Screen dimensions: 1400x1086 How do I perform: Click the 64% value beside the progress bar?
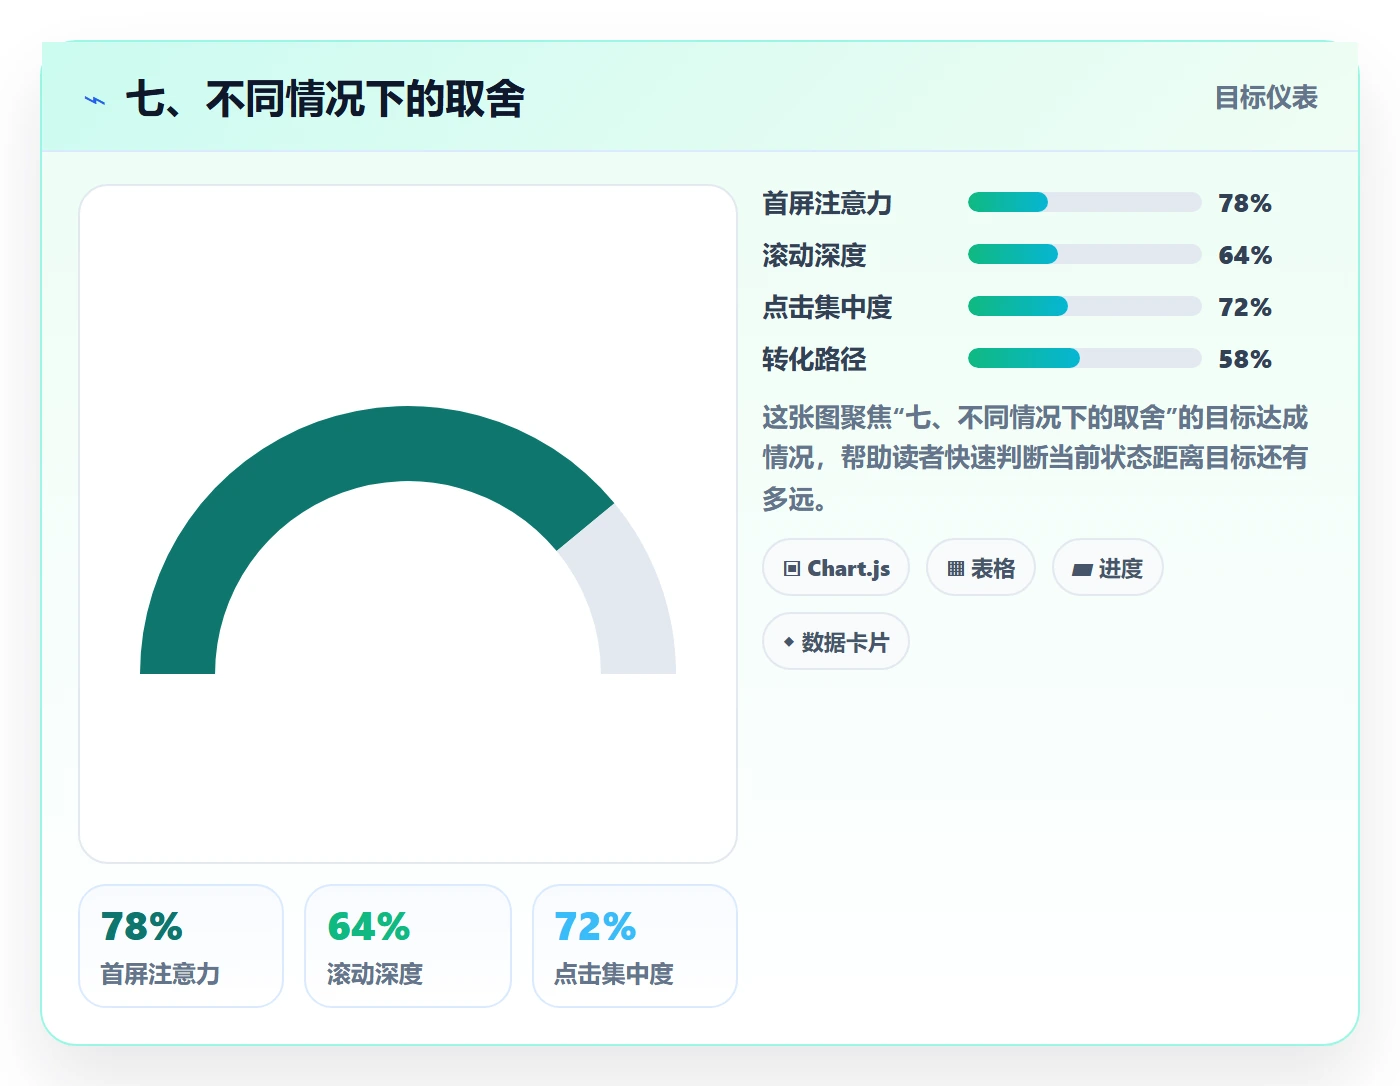[1245, 255]
